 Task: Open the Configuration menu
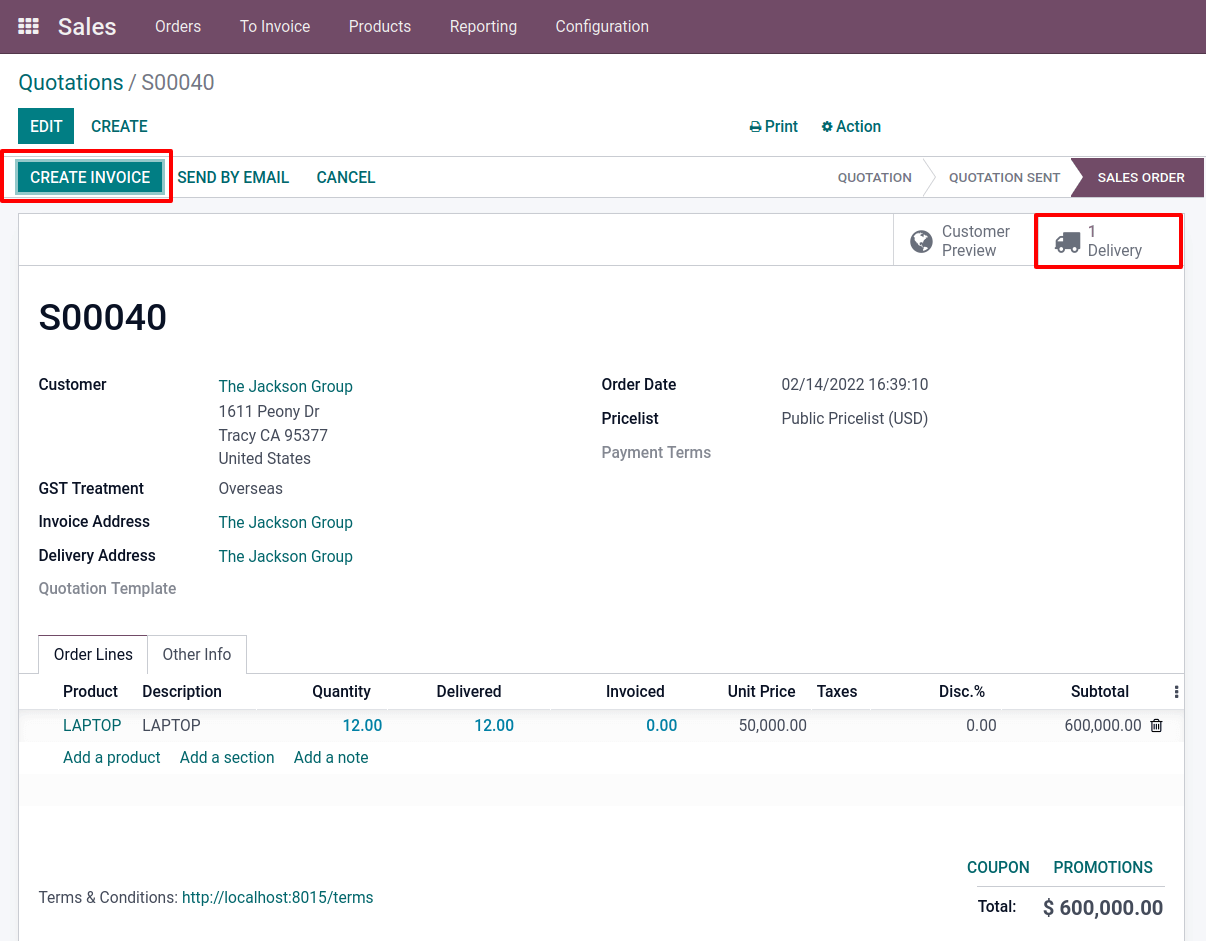click(x=602, y=27)
